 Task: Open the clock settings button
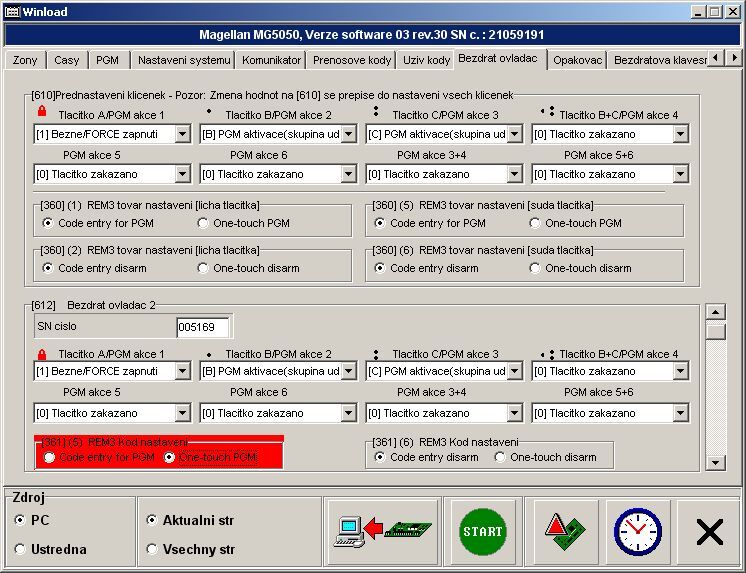point(635,530)
